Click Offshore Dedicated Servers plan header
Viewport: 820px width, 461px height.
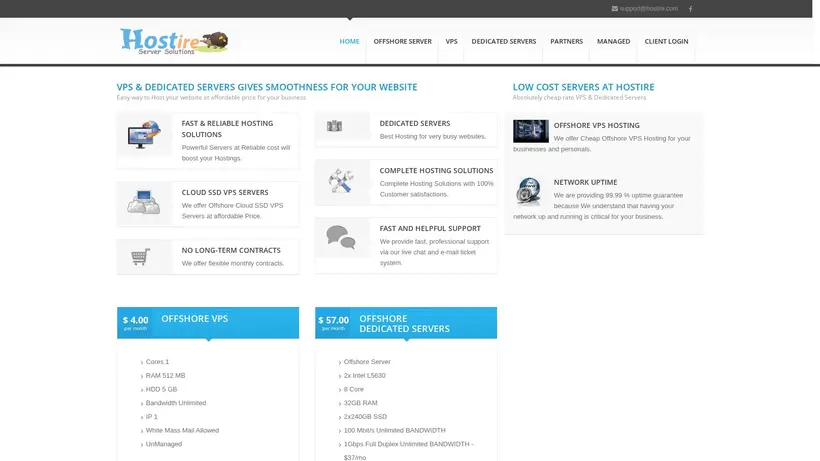tap(406, 322)
